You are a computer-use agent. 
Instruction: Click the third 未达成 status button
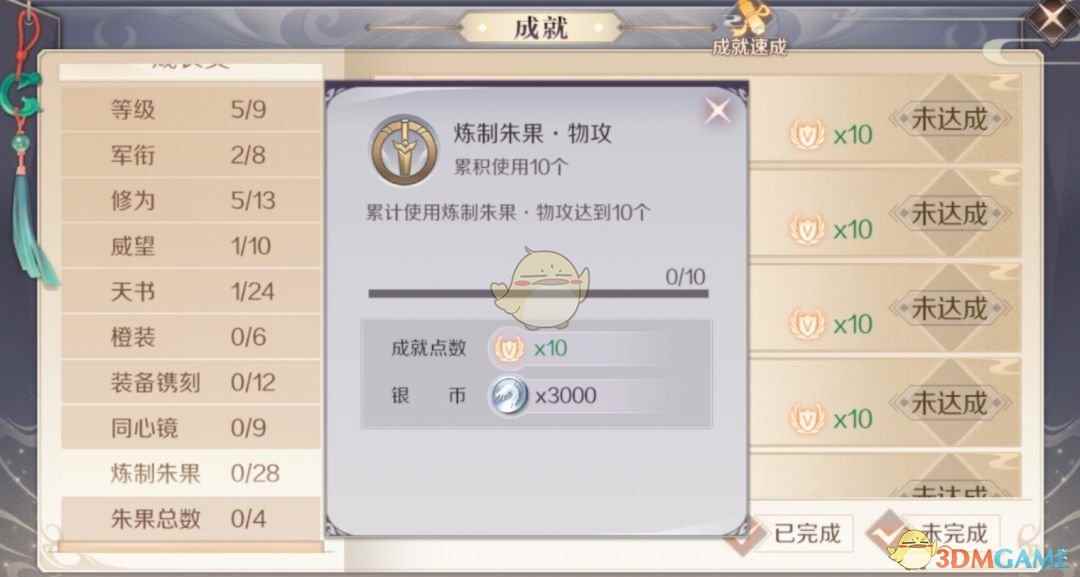tap(950, 308)
